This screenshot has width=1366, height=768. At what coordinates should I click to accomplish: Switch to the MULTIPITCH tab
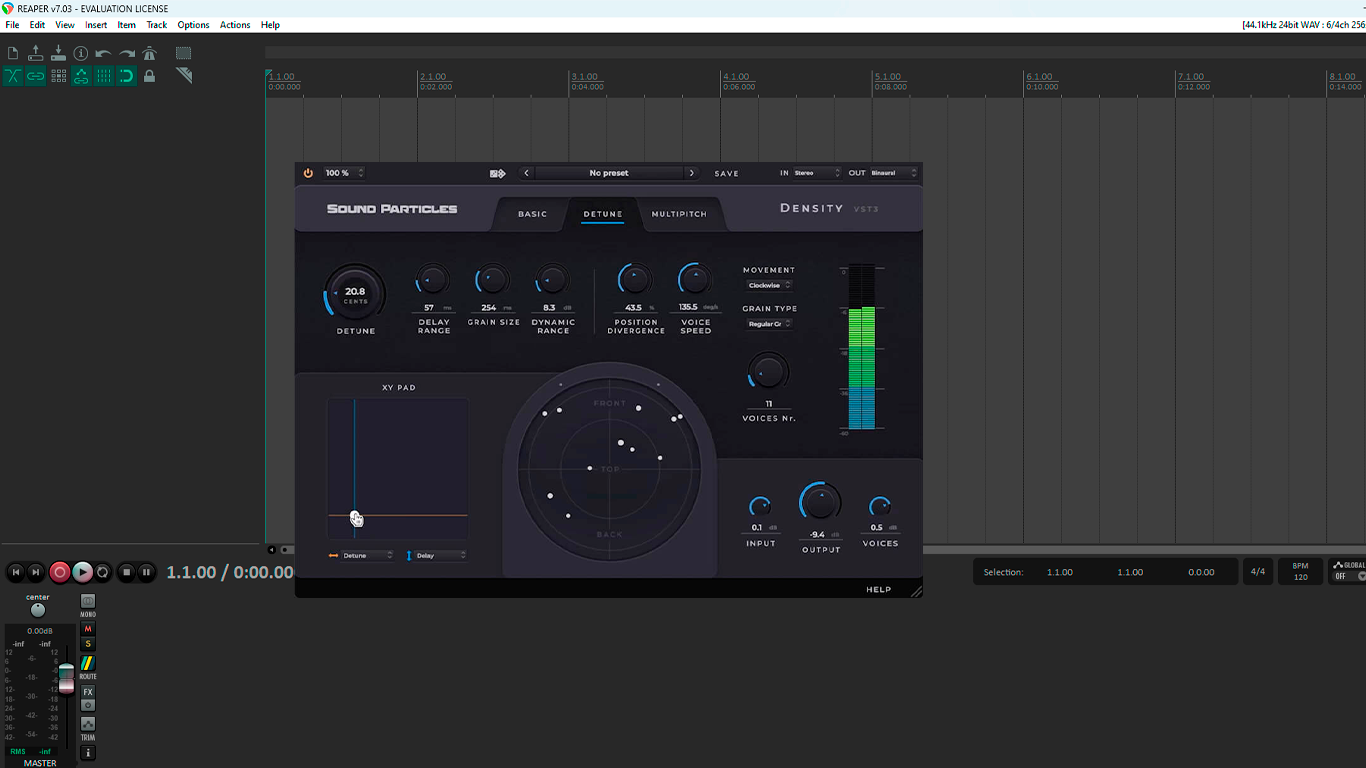[x=679, y=214]
